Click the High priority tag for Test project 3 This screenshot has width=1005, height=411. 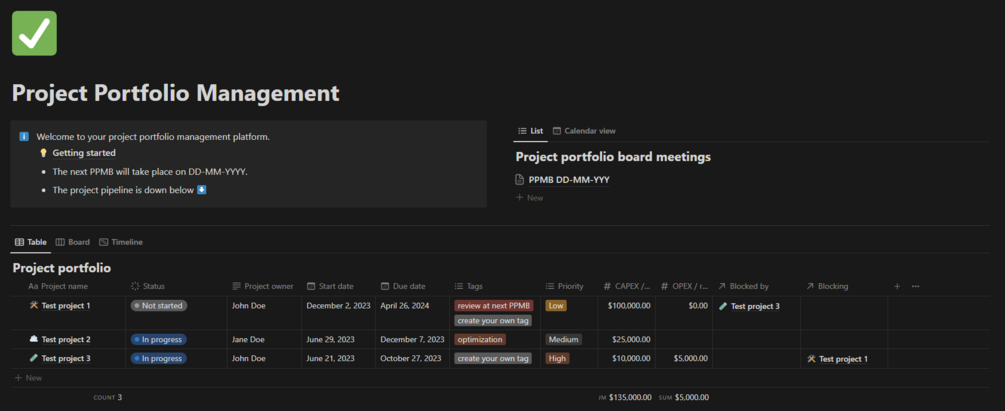(557, 358)
